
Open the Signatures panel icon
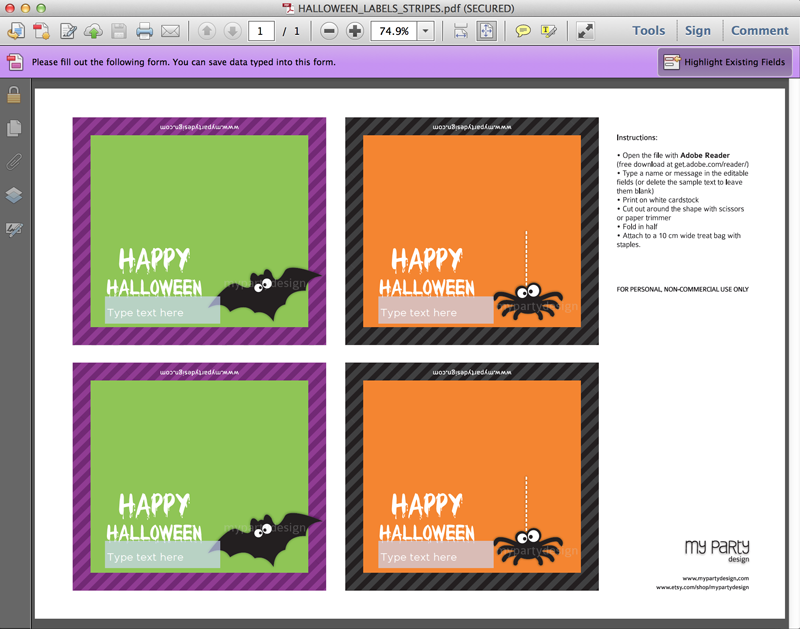[x=14, y=230]
